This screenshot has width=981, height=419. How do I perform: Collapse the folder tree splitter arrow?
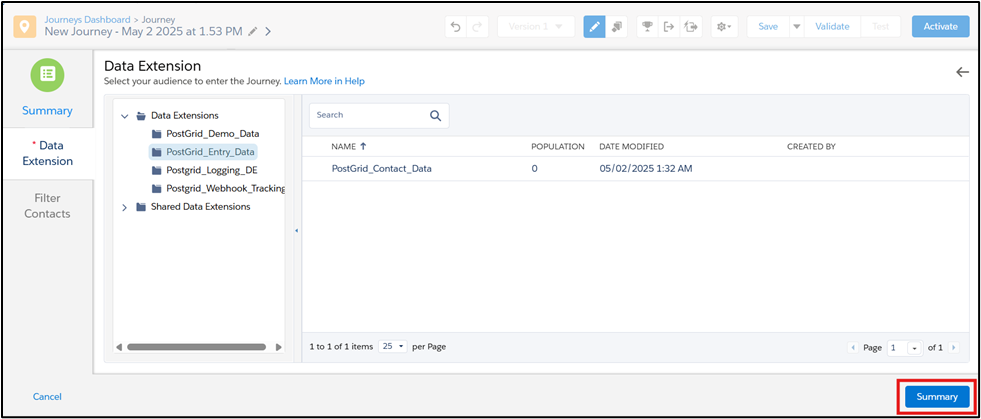click(x=296, y=231)
